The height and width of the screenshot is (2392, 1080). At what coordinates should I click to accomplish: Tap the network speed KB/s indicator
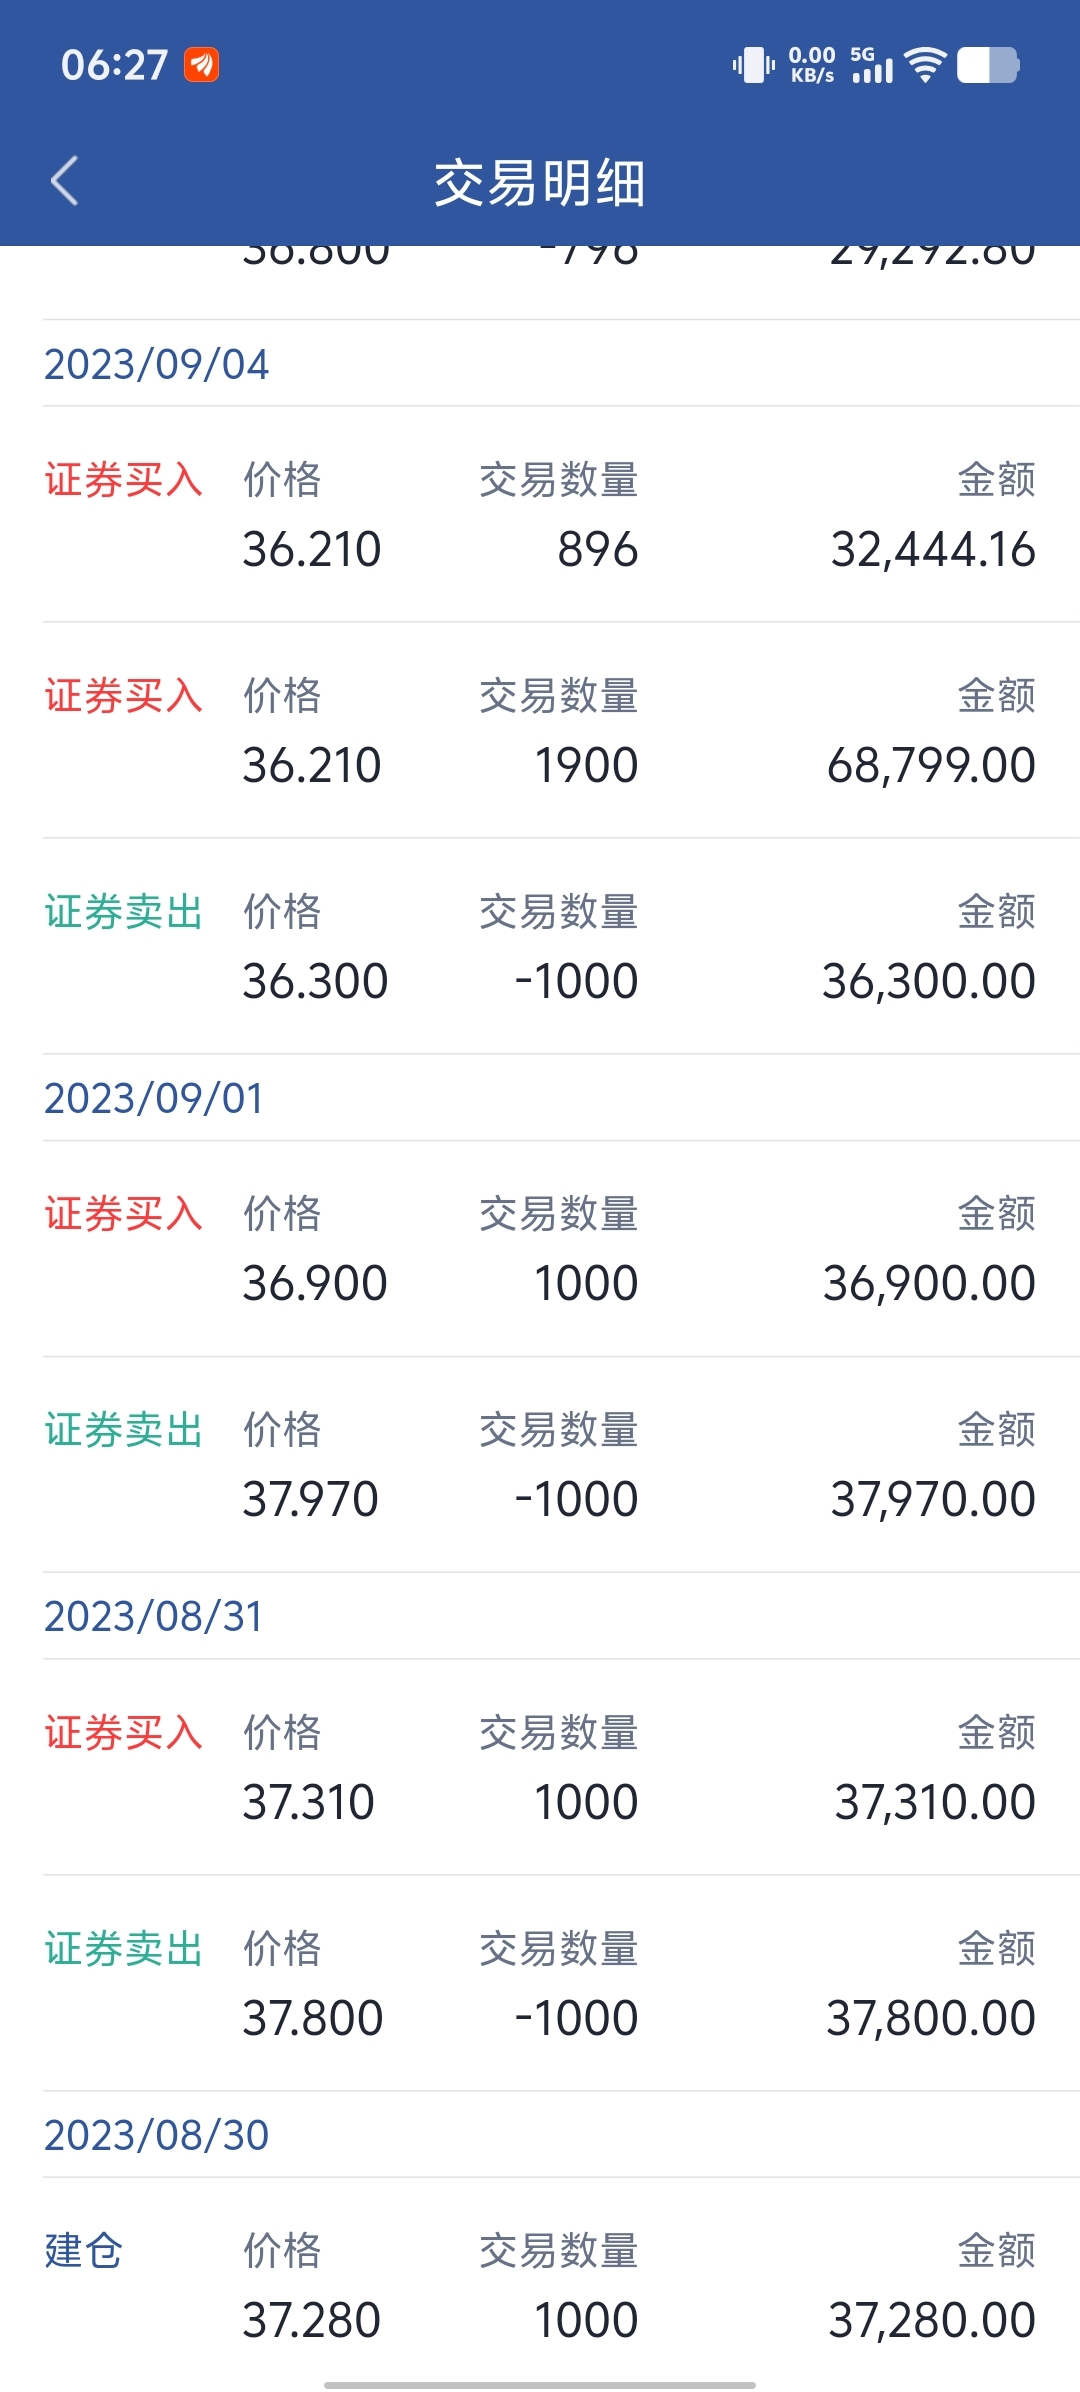[x=812, y=65]
